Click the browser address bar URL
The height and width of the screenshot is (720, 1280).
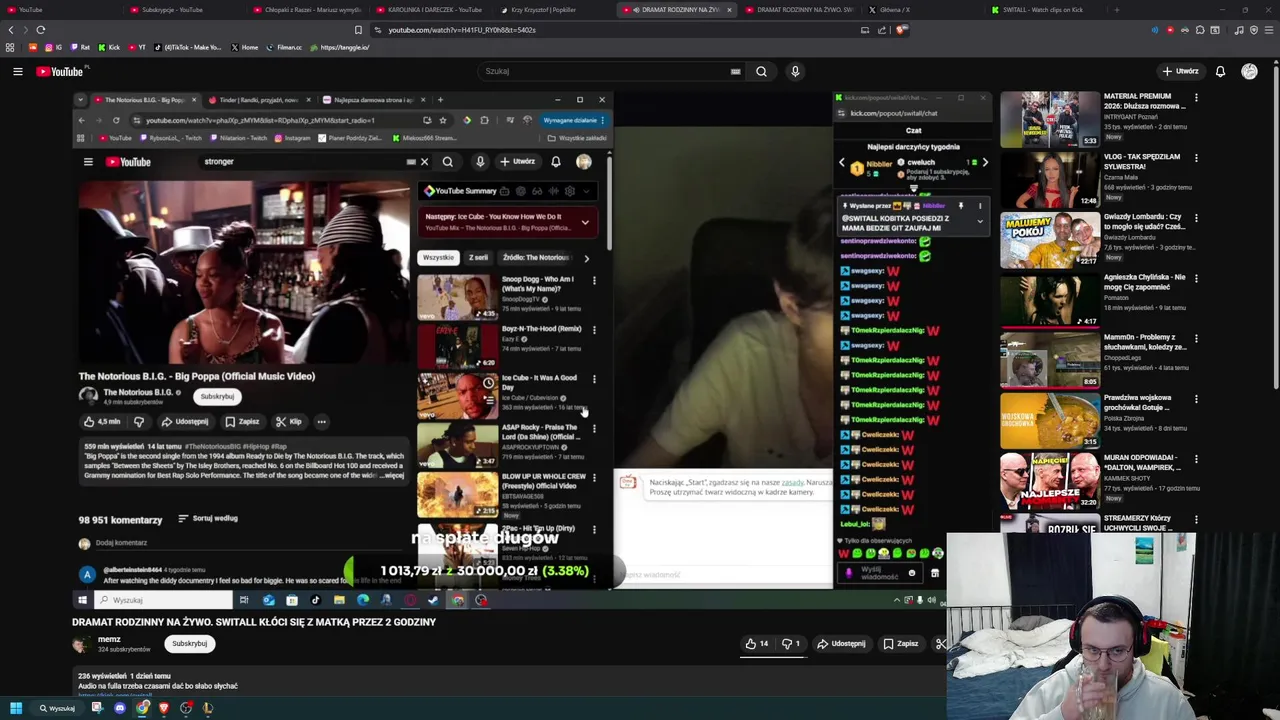pos(462,30)
